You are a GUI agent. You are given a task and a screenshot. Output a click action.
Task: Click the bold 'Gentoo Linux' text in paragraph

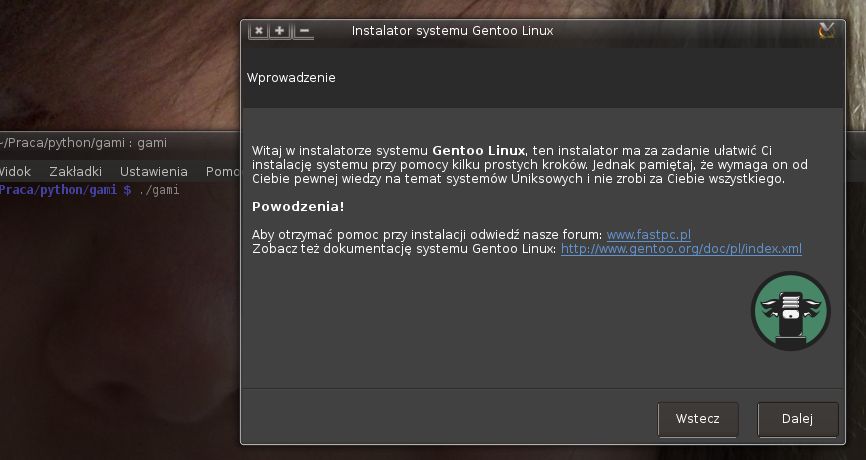click(x=478, y=151)
